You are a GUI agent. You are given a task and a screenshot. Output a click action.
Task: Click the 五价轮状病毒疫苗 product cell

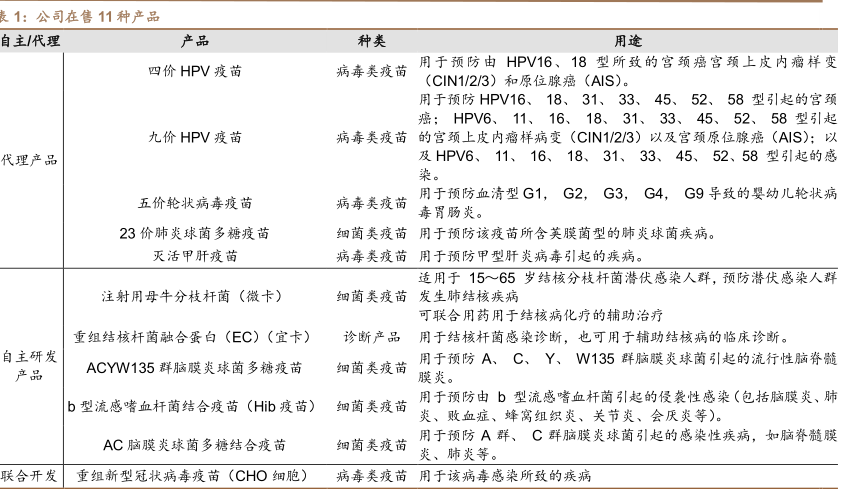[x=195, y=203]
